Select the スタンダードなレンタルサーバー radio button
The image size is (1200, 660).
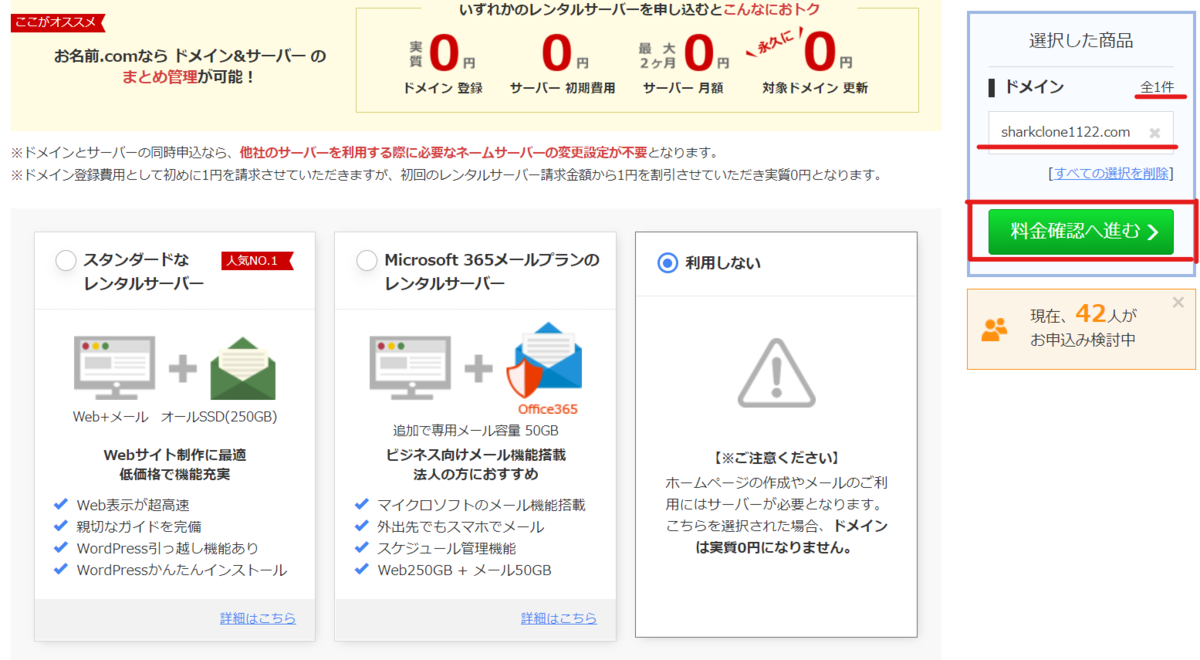coord(66,259)
